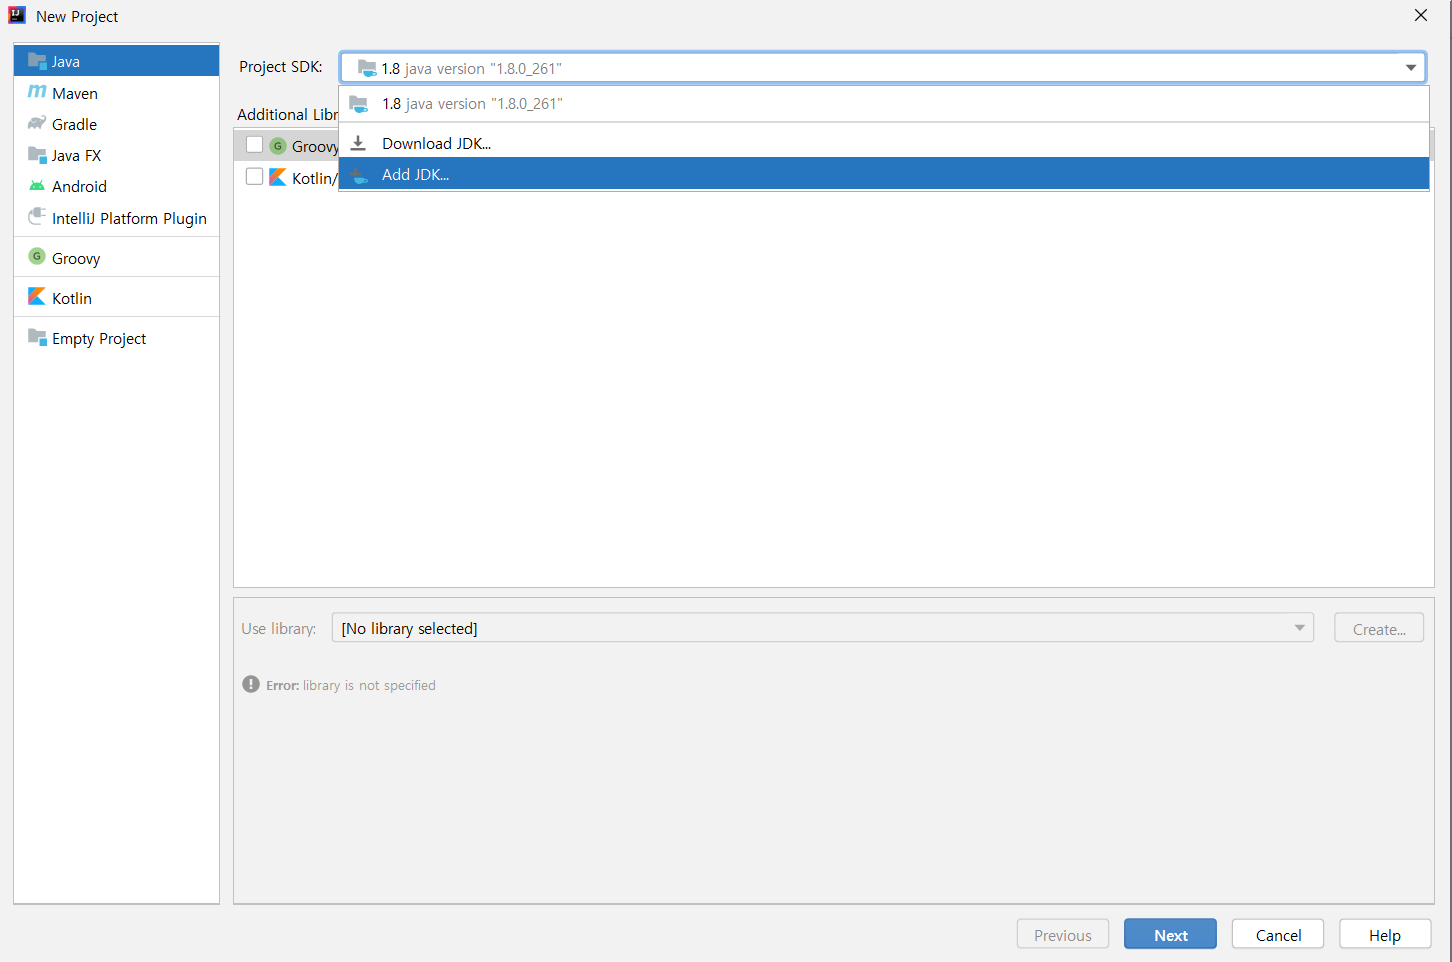
Task: Click the Java FX folder icon
Action: click(37, 155)
